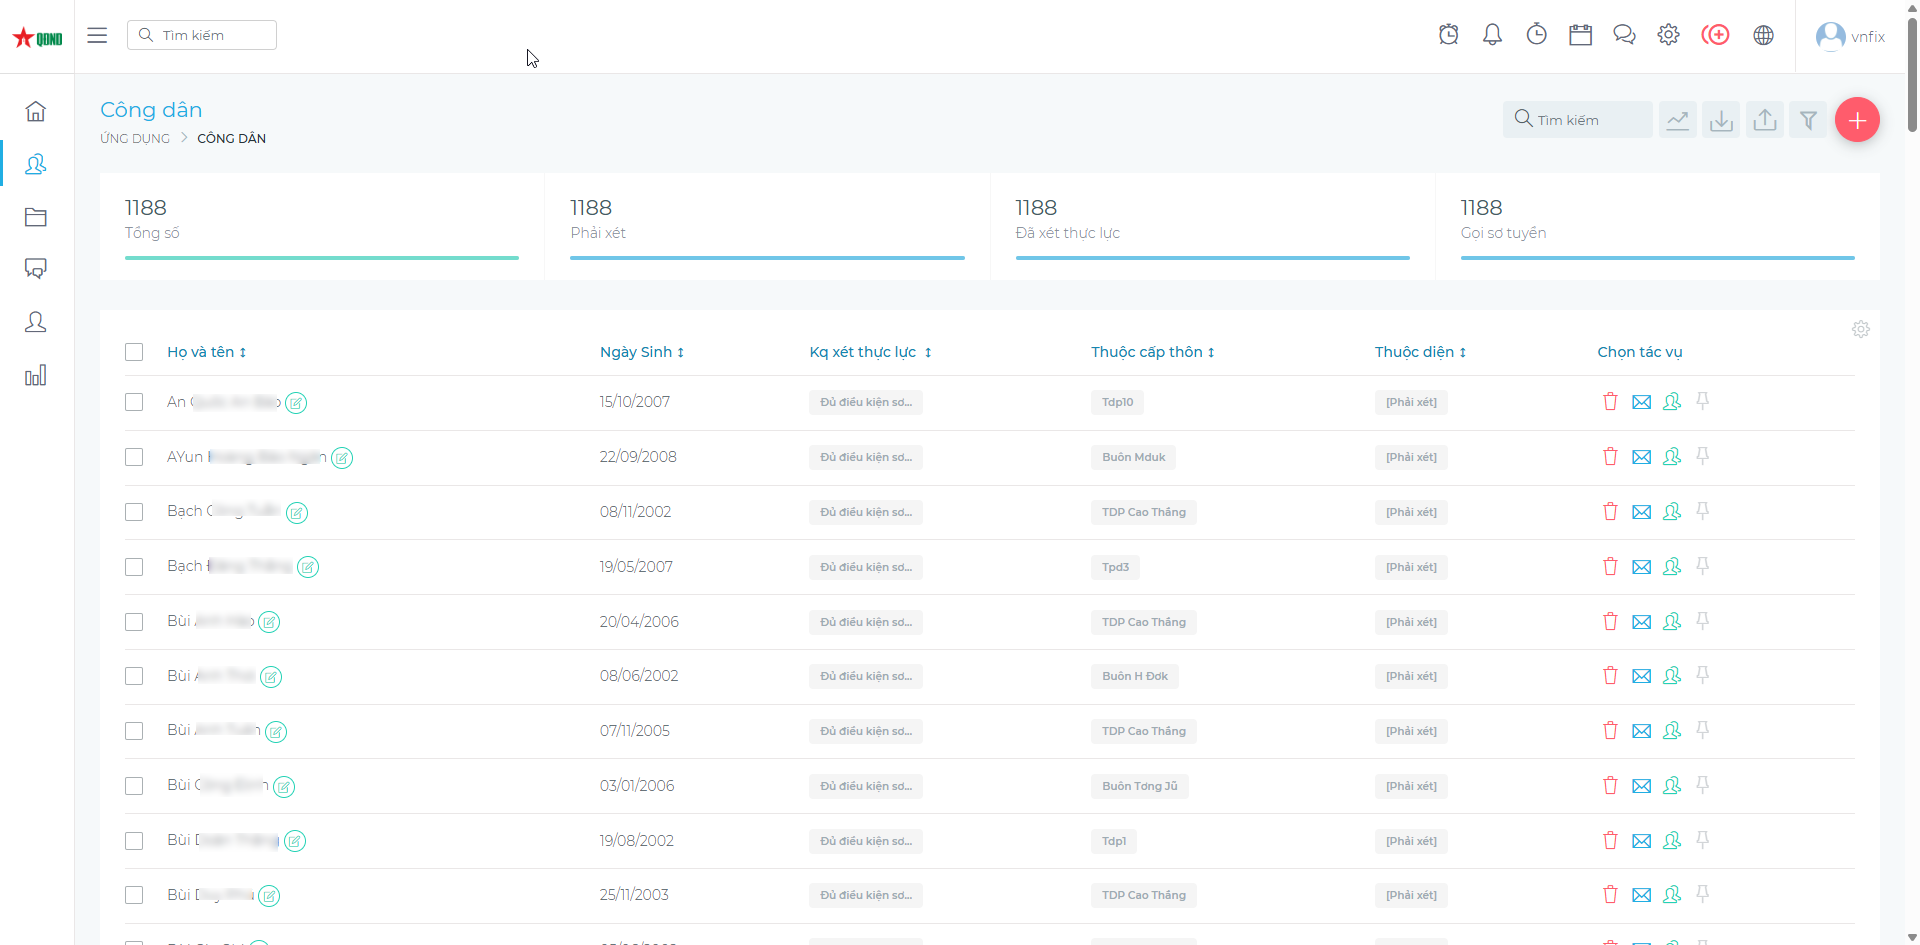Select the Gọi sơ tuyển card
The width and height of the screenshot is (1920, 945).
pos(1657,226)
